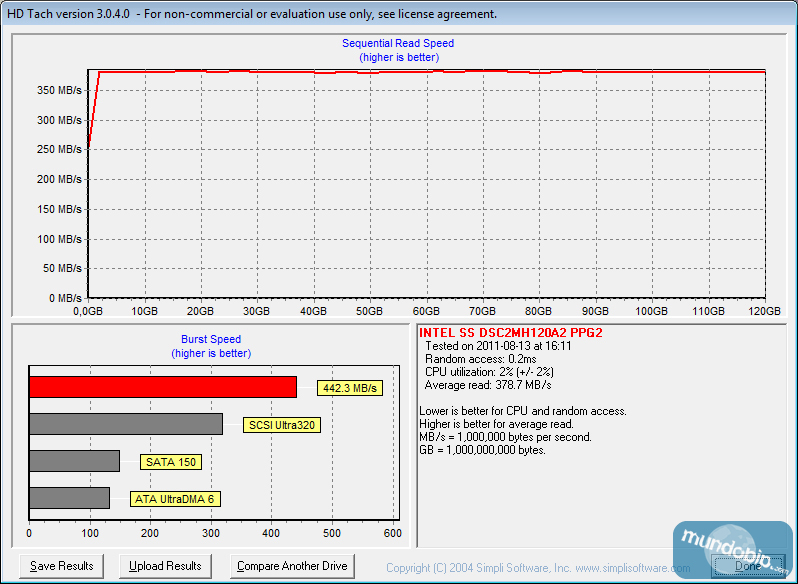Viewport: 798px width, 584px height.
Task: Click the Done button
Action: (748, 566)
